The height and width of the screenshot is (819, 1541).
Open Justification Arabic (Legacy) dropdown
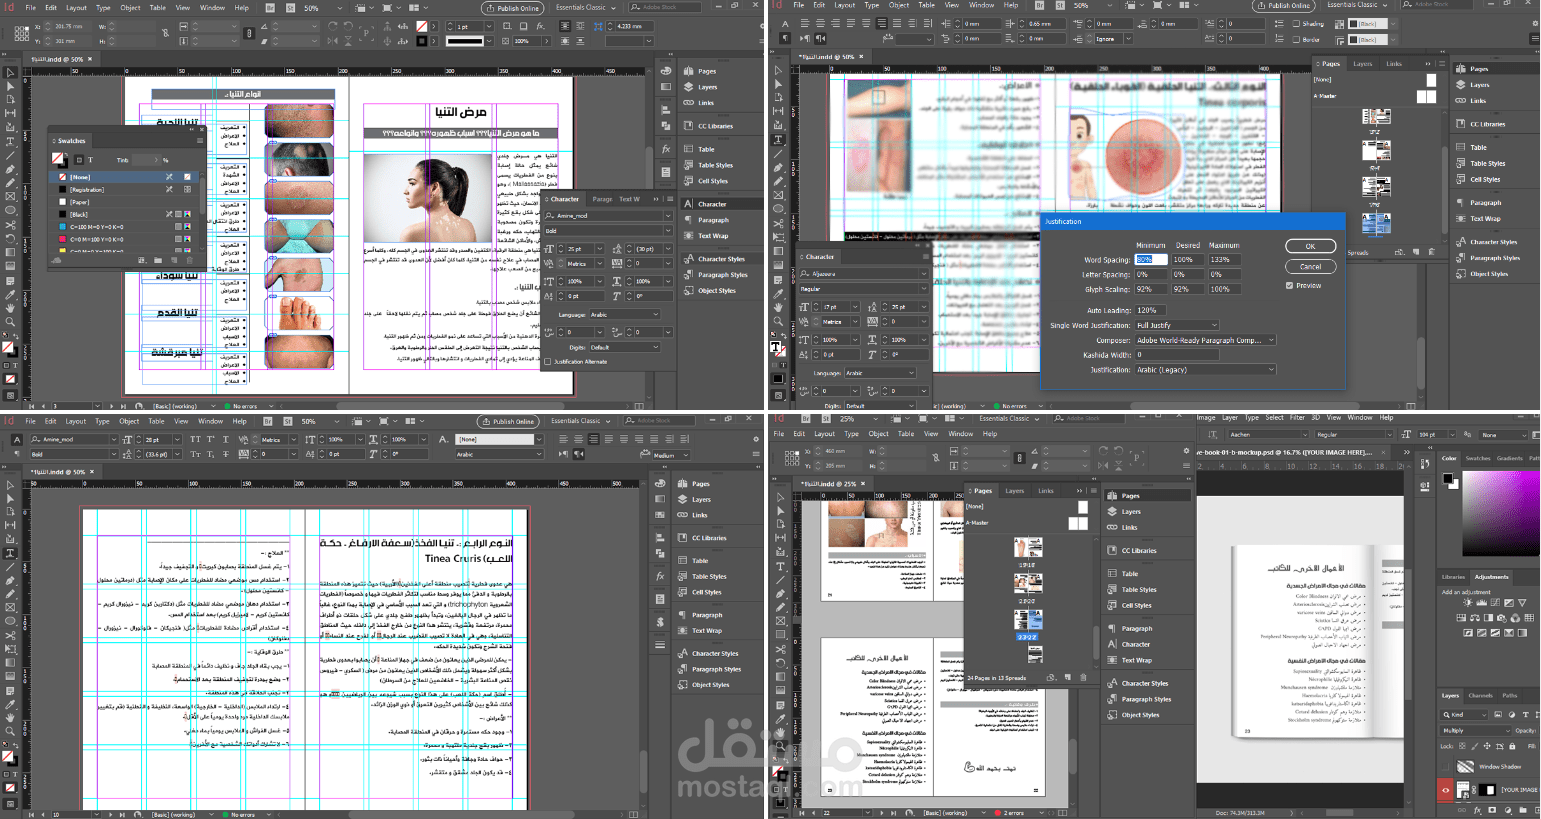click(1205, 370)
